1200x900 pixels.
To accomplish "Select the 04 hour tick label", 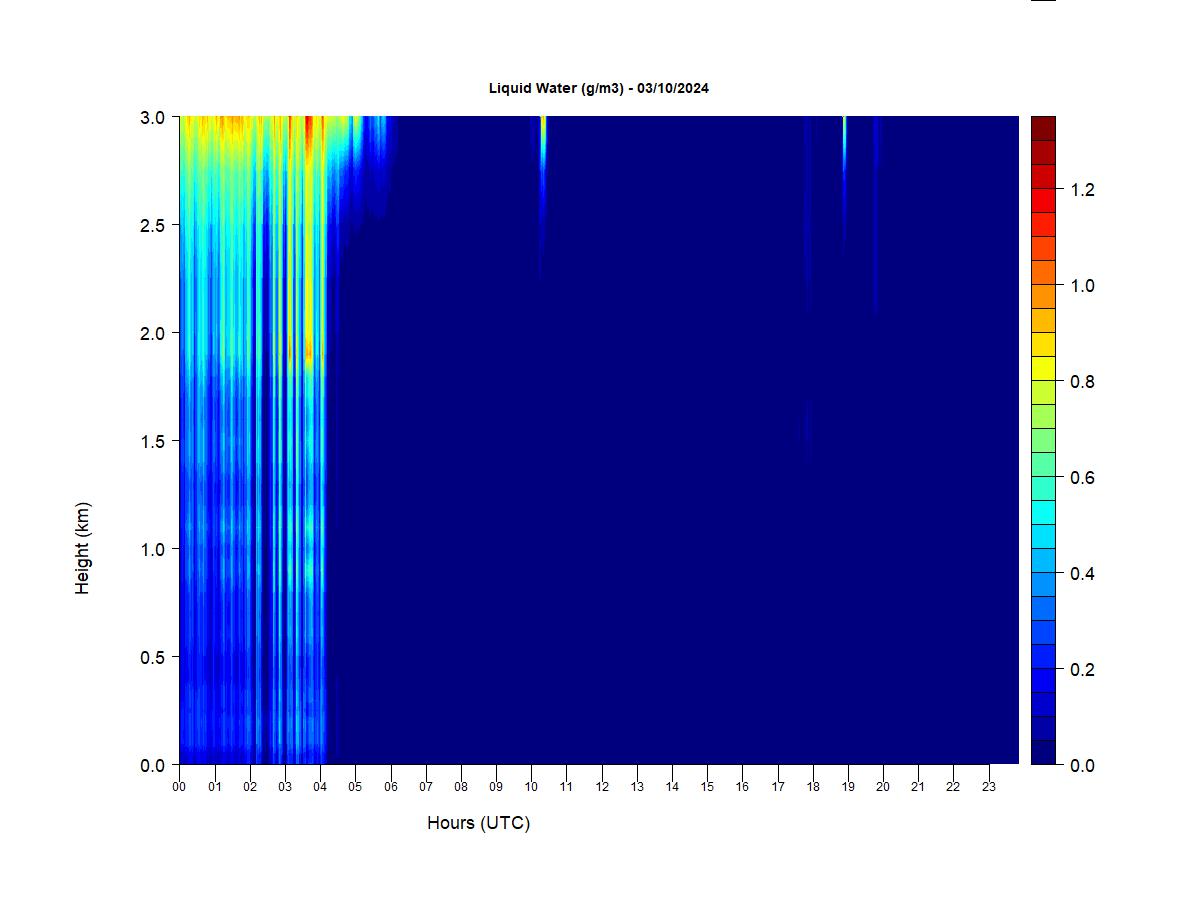I will coord(320,787).
